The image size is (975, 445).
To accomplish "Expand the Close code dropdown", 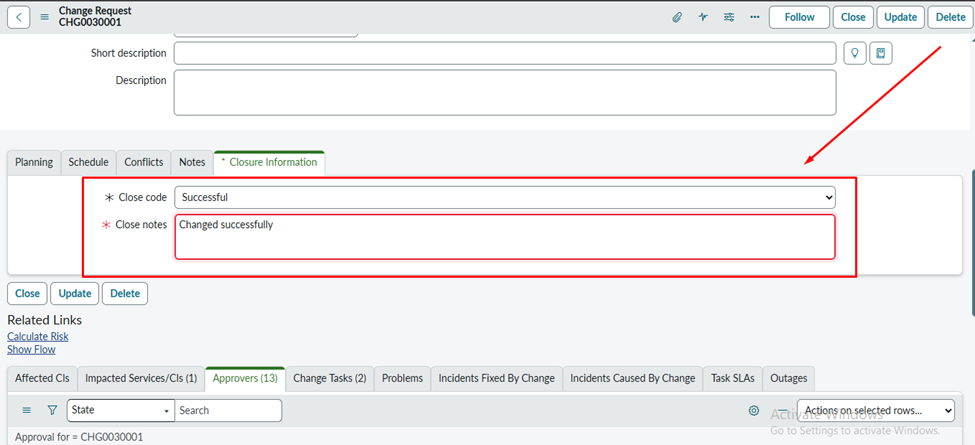I will click(x=505, y=197).
